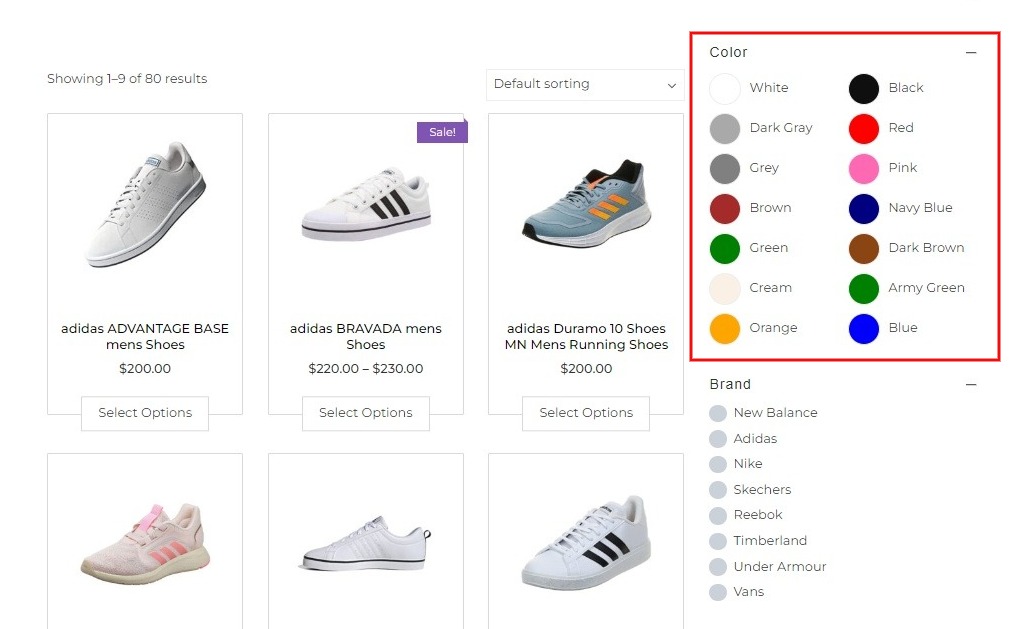Filter by Dark Gray color swatch
This screenshot has height=629, width=1031.
coord(725,128)
